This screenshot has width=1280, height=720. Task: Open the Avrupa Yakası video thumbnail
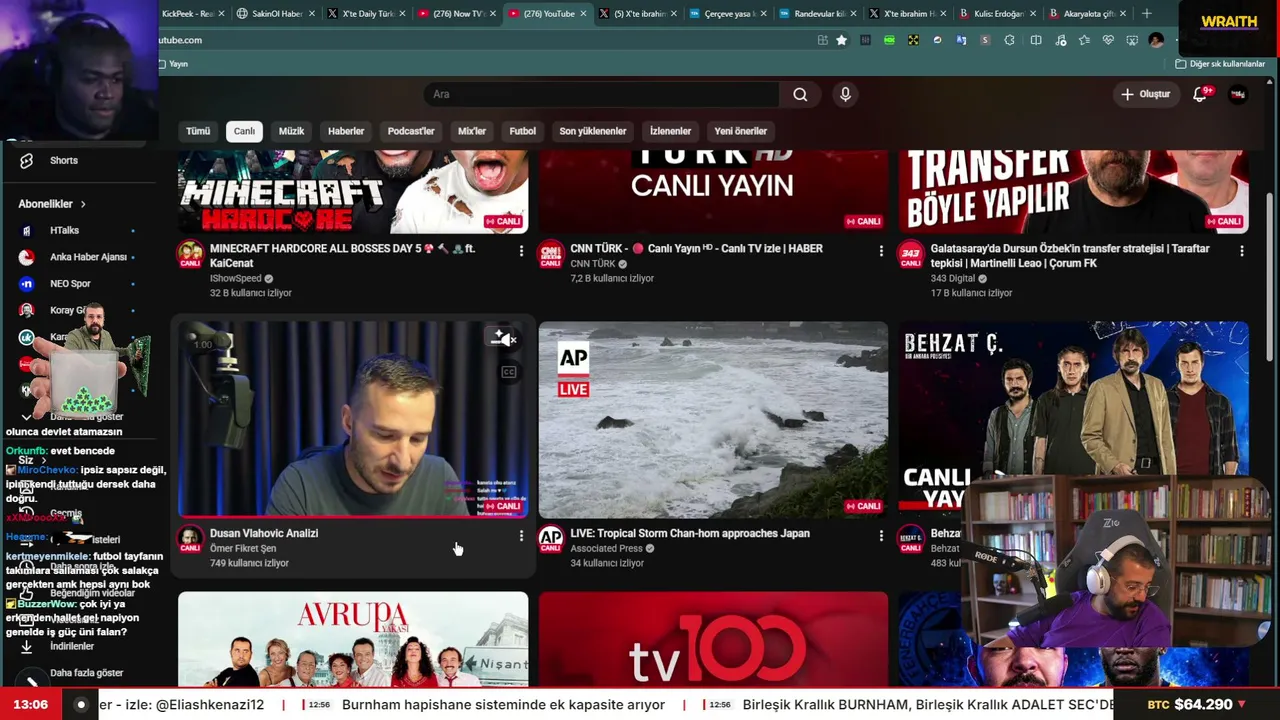coord(353,639)
